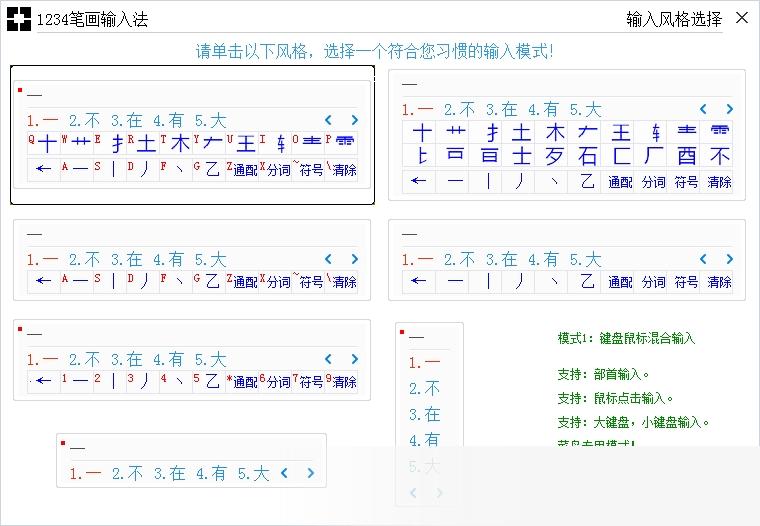Click the 支持: 部首输入 line

pos(603,374)
